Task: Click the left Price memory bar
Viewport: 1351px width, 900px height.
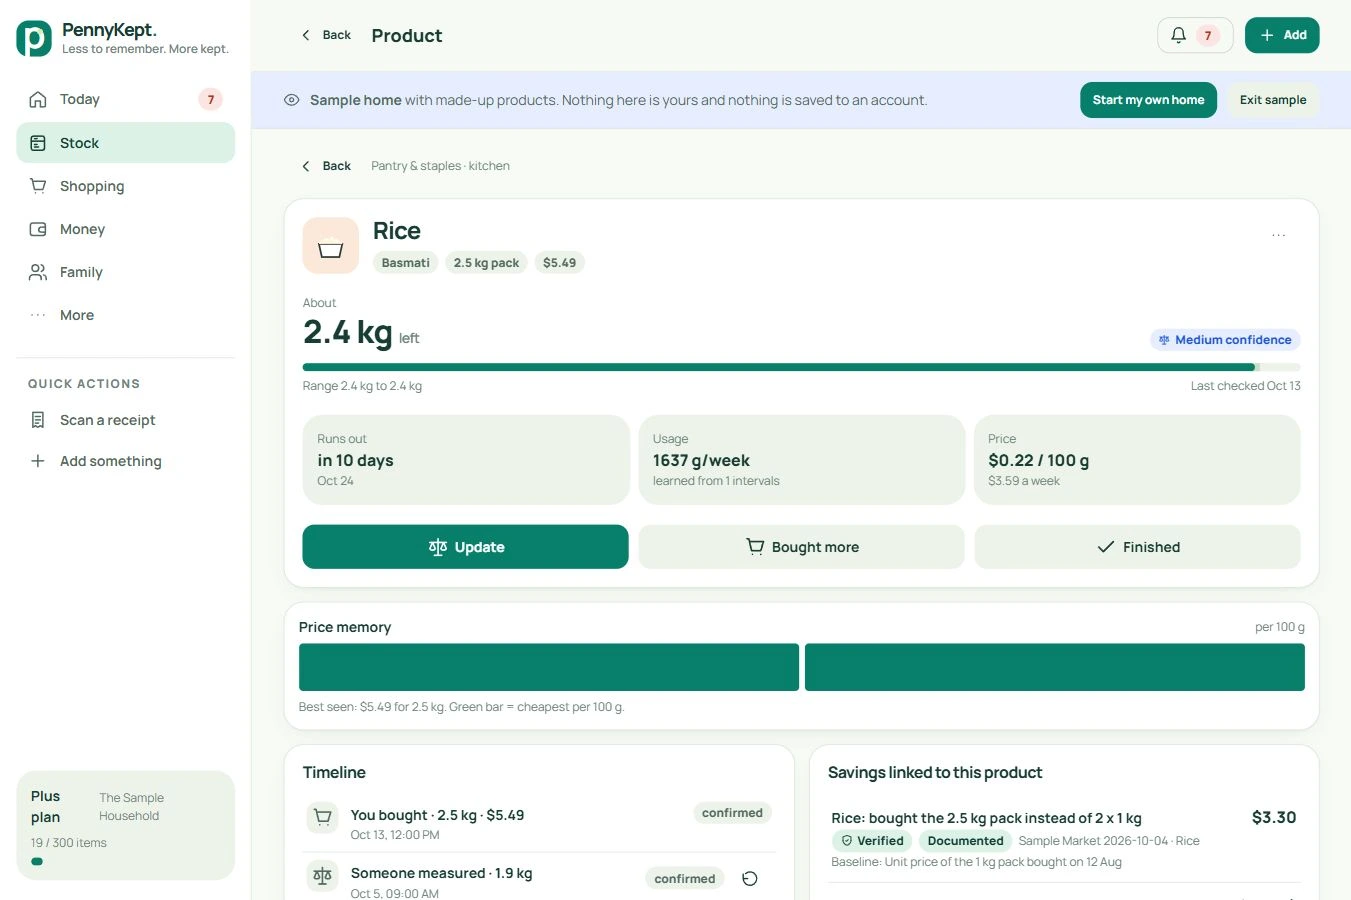Action: click(549, 667)
